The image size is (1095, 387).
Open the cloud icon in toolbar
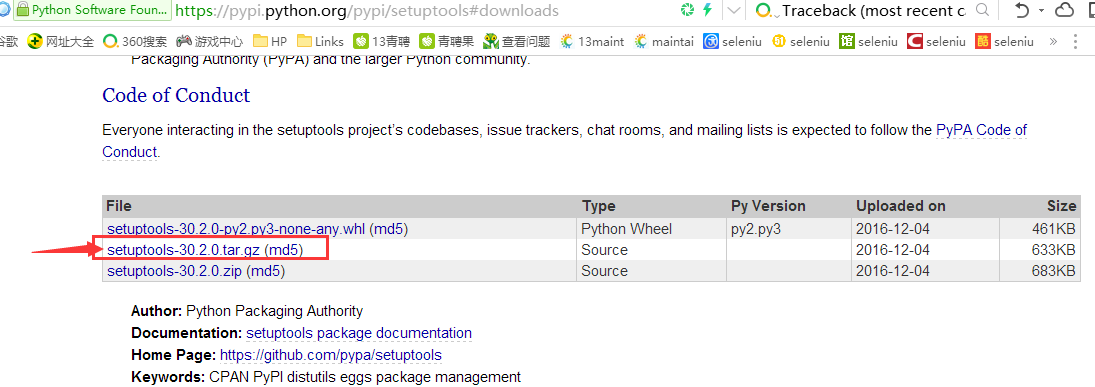1064,10
